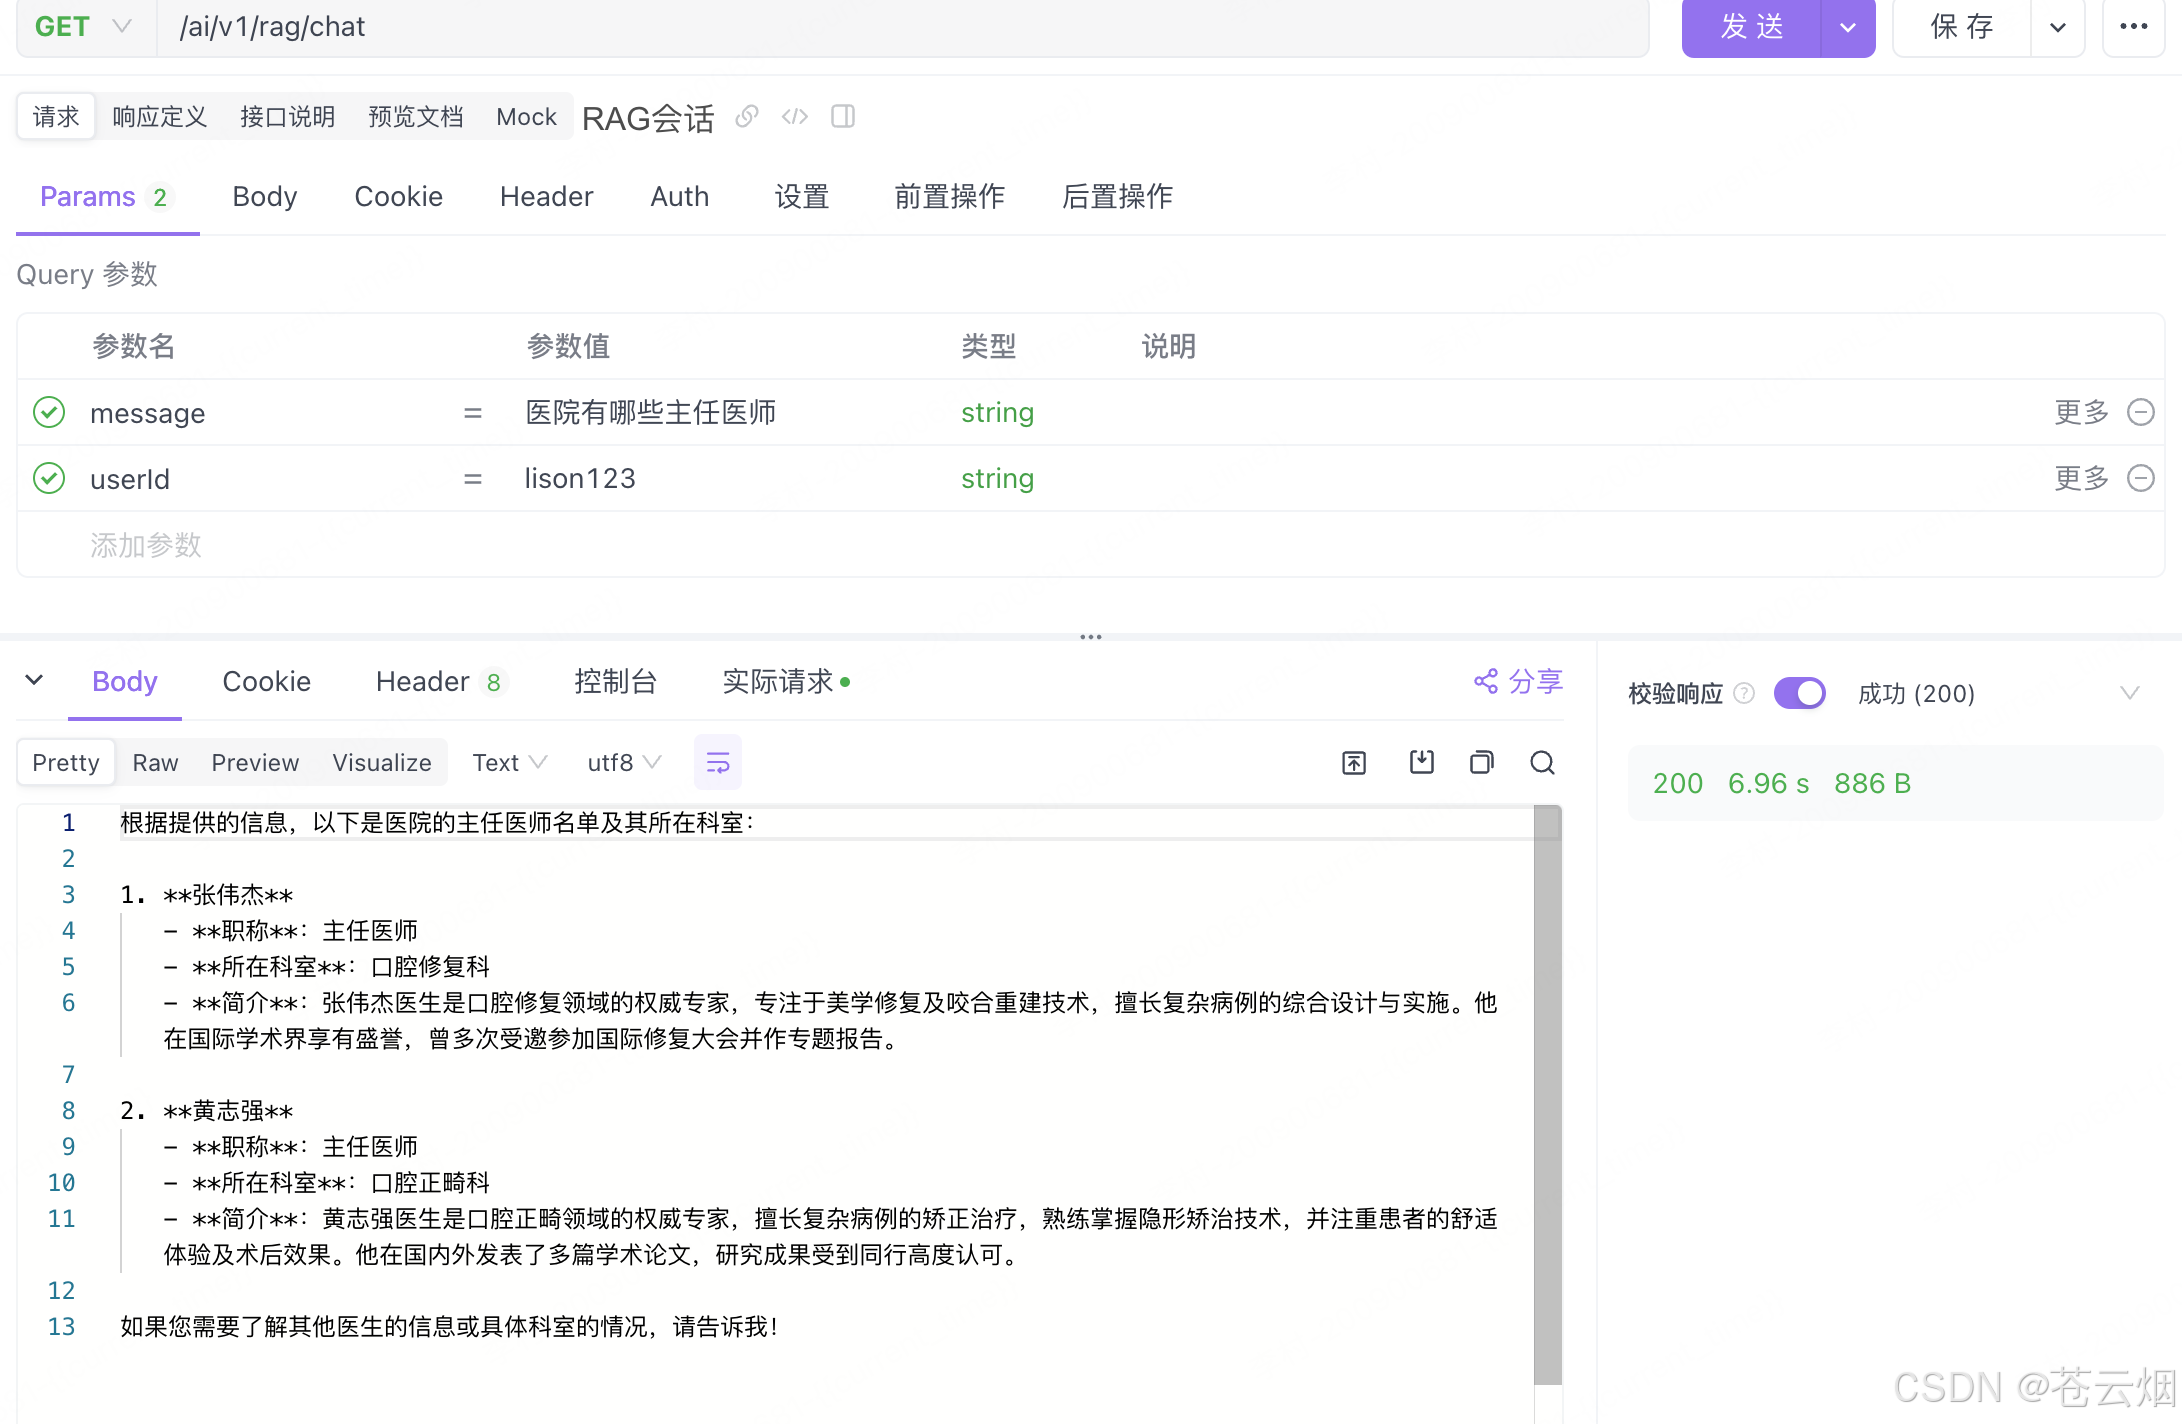Uncheck the message parameter checkbox

coord(49,412)
